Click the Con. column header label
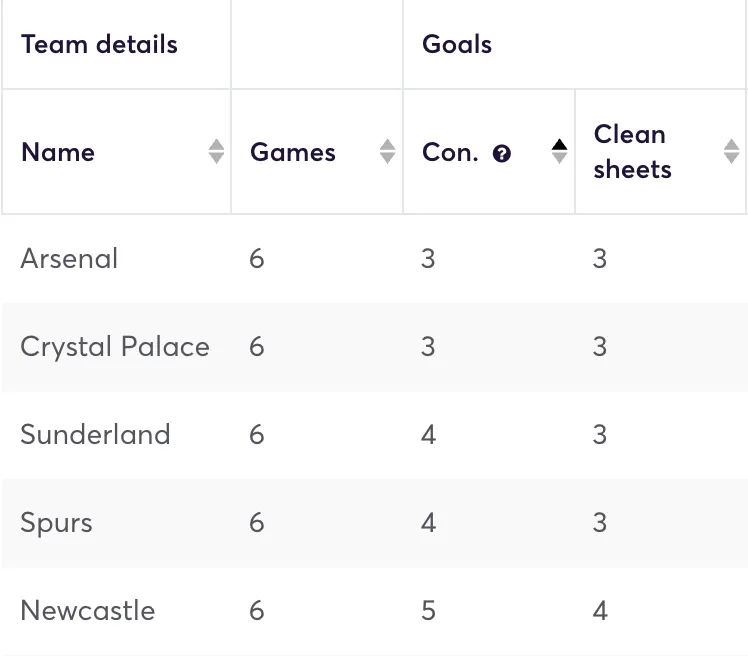Image resolution: width=748 pixels, height=656 pixels. pyautogui.click(x=450, y=152)
